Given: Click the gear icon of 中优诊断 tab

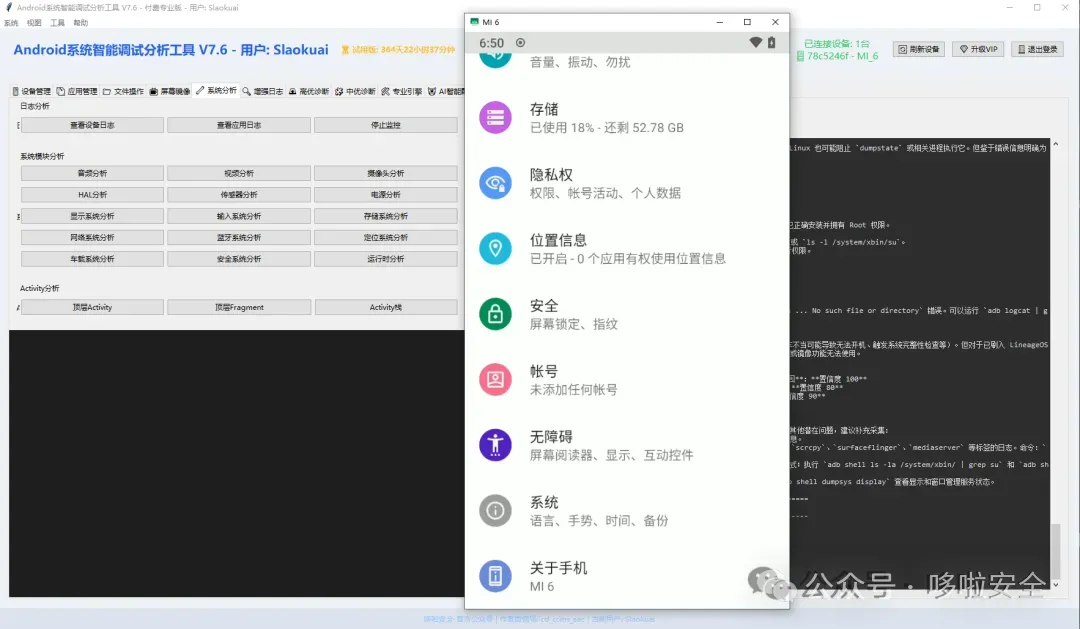Looking at the screenshot, I should pos(339,91).
